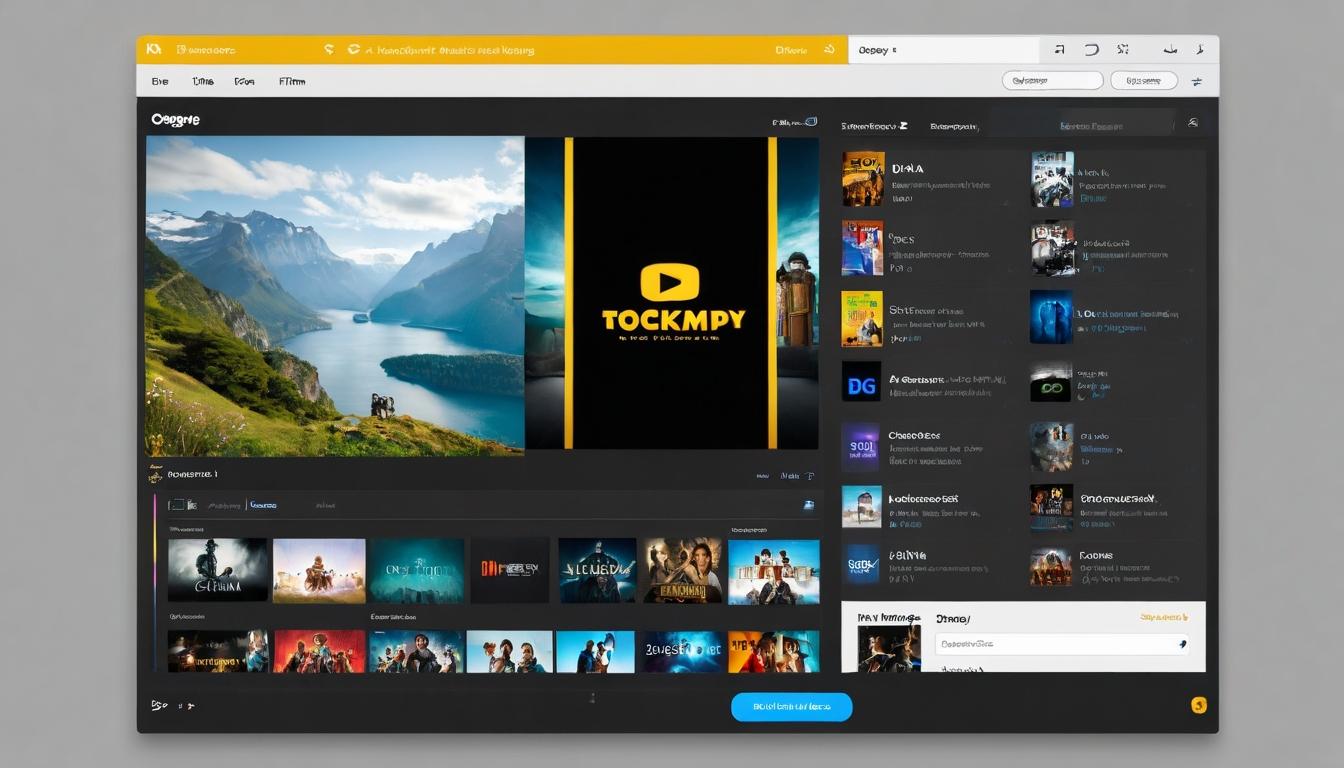Open the fourth menu item in the menu bar
Screen dimensions: 1344x768
[292, 81]
